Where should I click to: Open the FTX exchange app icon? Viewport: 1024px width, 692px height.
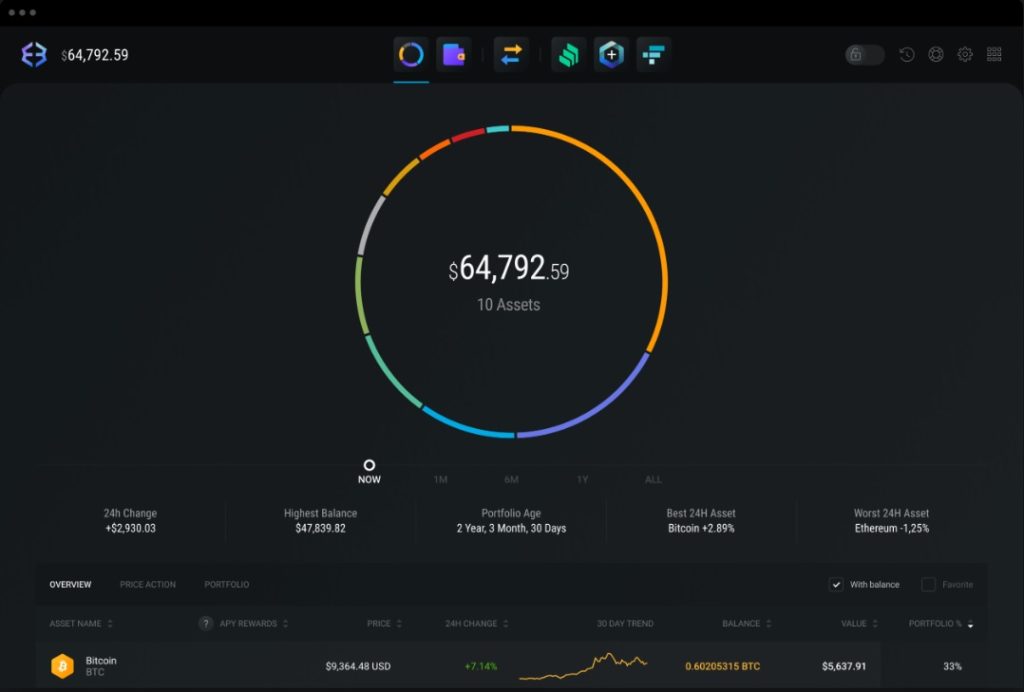(x=654, y=55)
